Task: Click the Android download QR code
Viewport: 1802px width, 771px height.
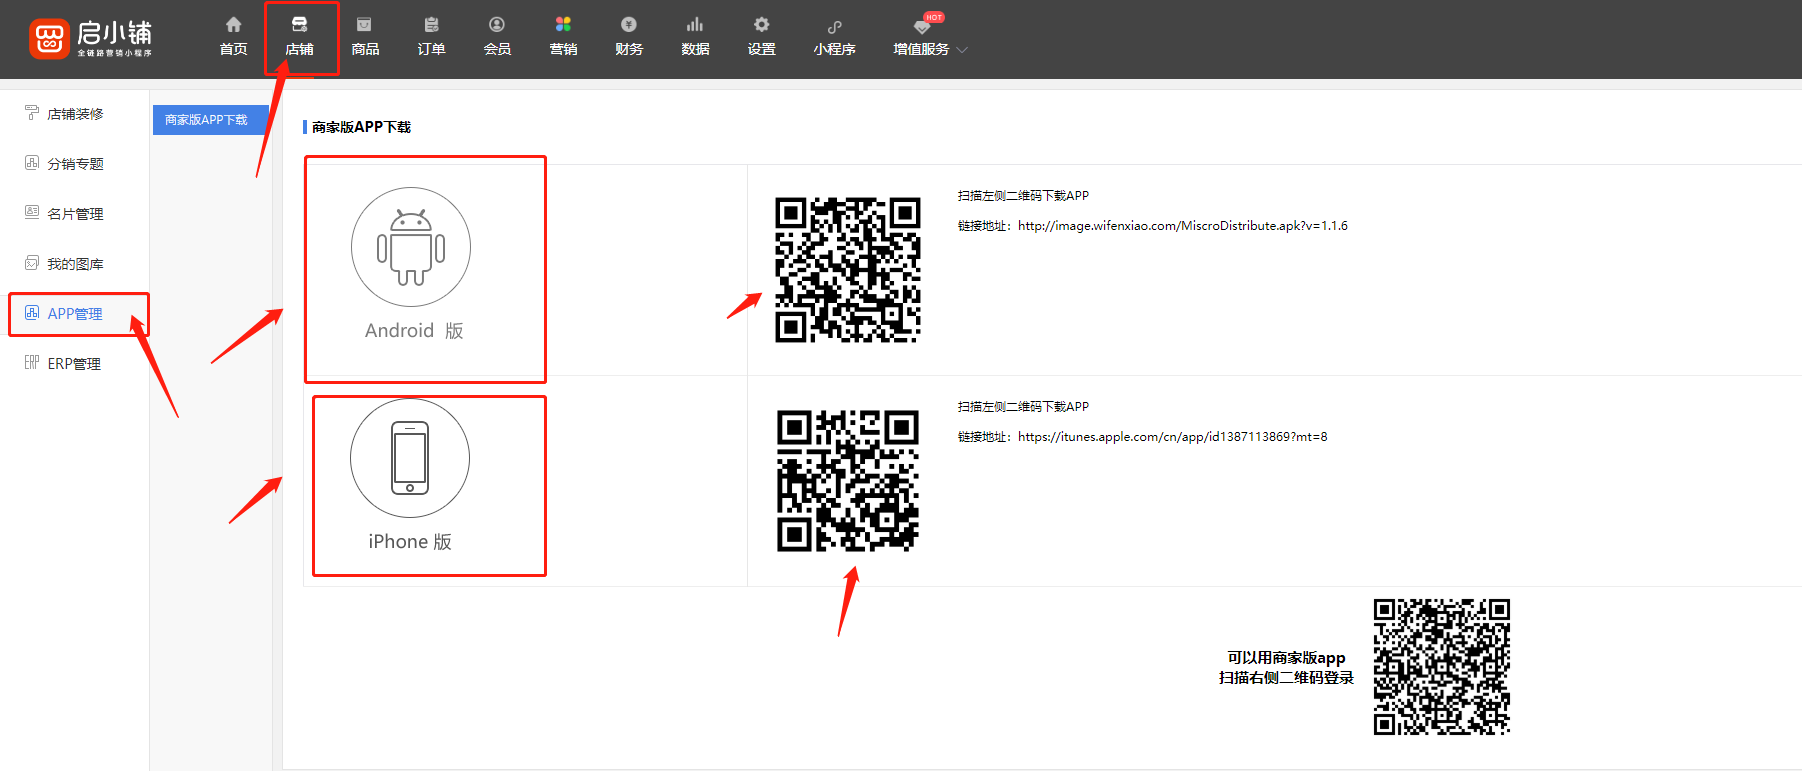Action: [x=848, y=270]
